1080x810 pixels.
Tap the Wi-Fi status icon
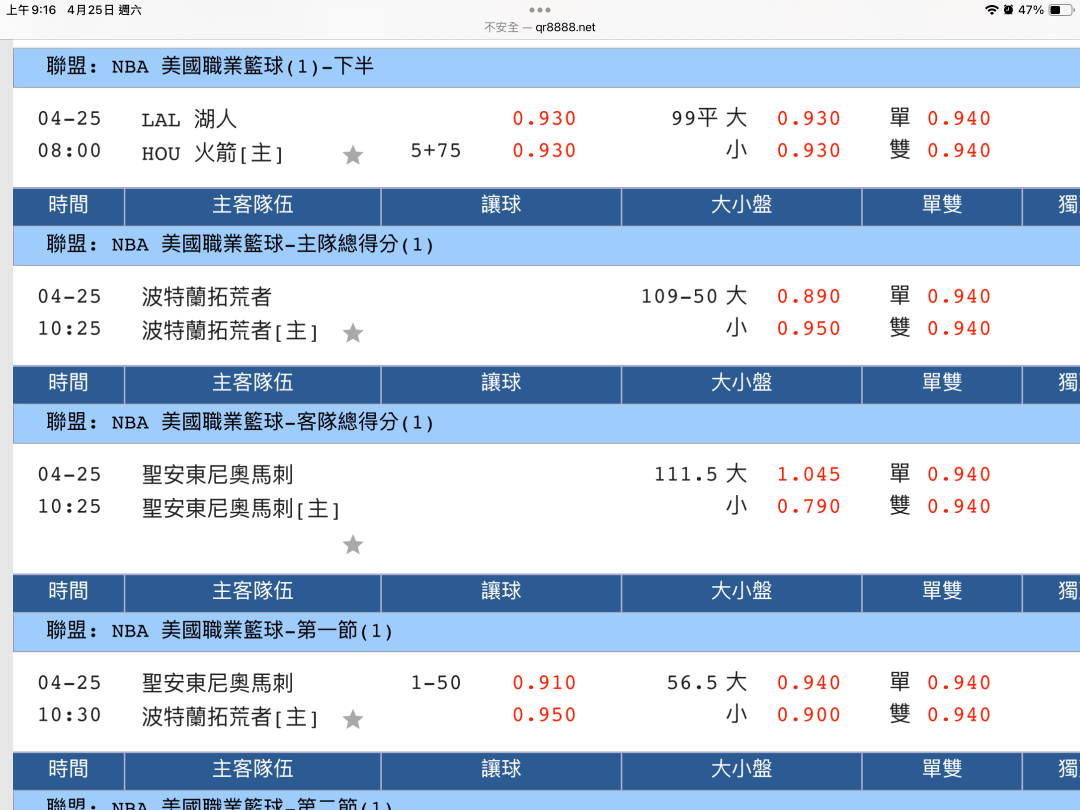(x=991, y=10)
